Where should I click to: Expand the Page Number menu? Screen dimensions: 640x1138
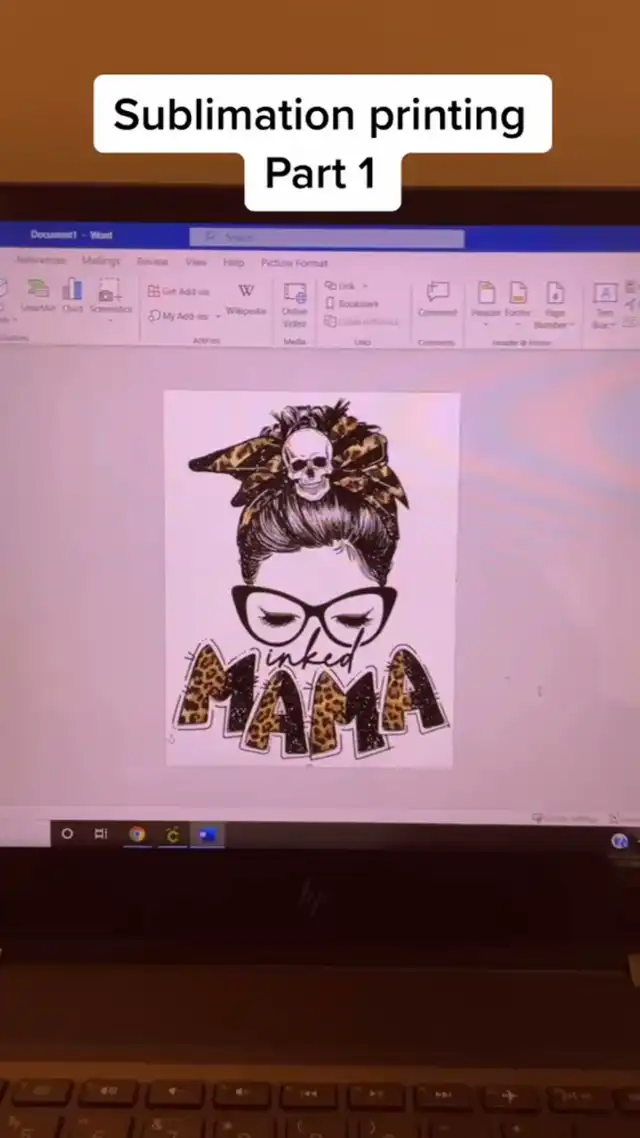(x=553, y=303)
